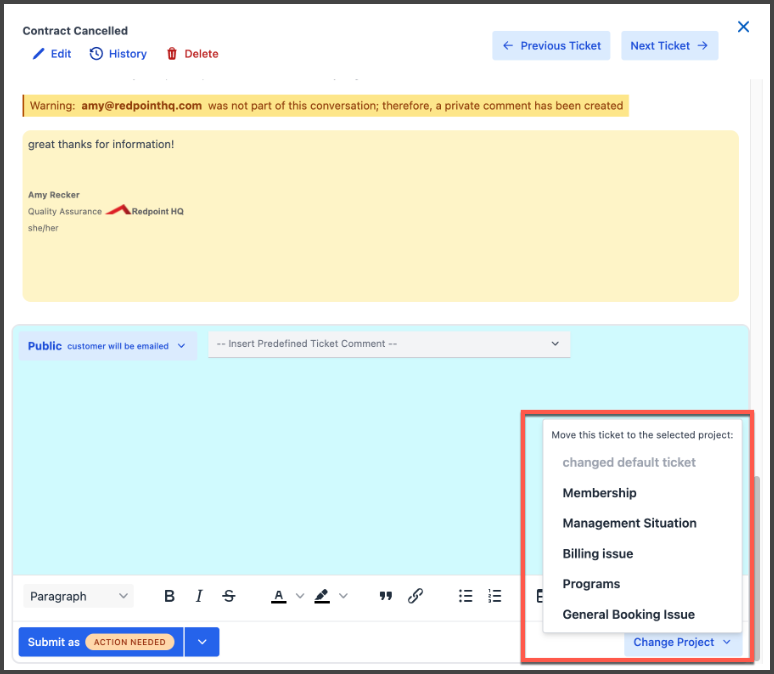
Task: Apply italic formatting
Action: (x=199, y=596)
